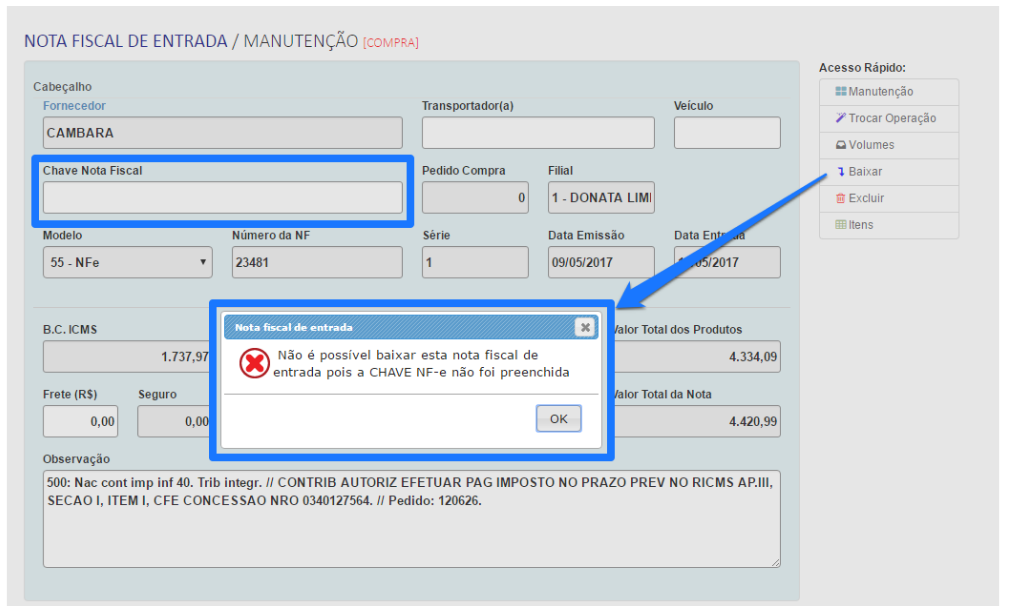Viewport: 1012px width, 613px height.
Task: Click the Fornecedor label link
Action: click(74, 106)
